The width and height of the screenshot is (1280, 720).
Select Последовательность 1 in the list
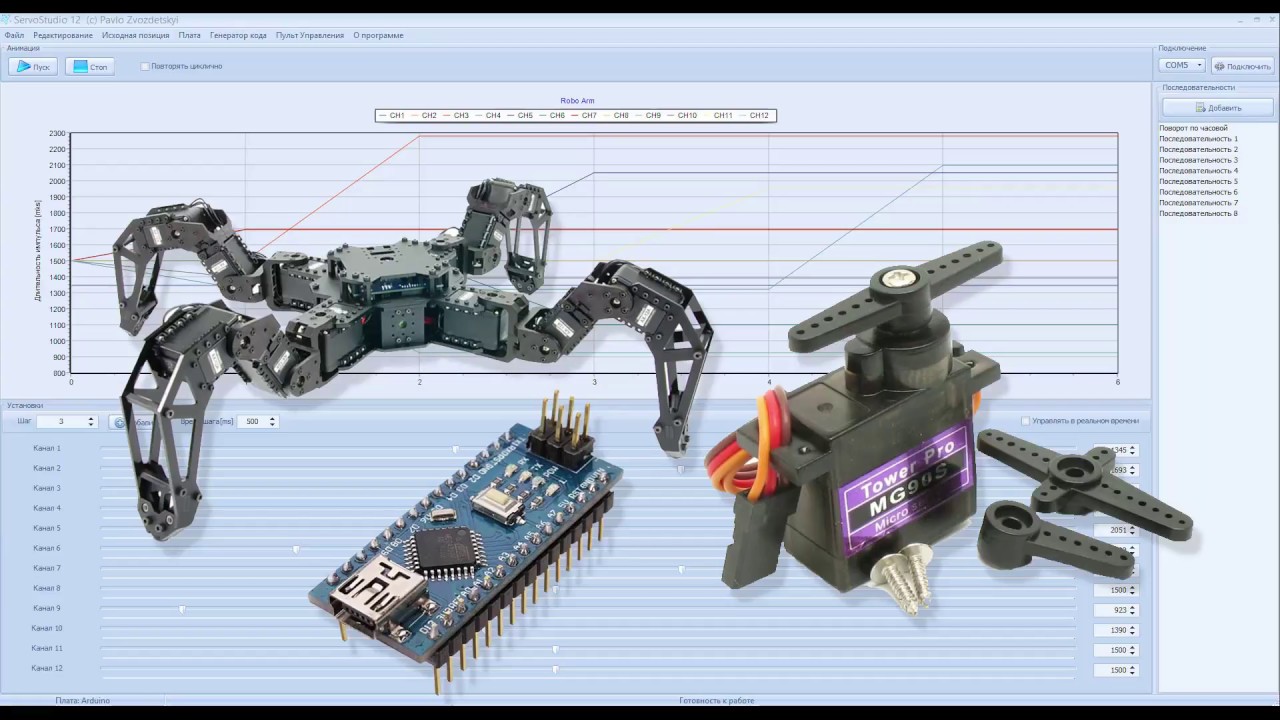(1198, 139)
